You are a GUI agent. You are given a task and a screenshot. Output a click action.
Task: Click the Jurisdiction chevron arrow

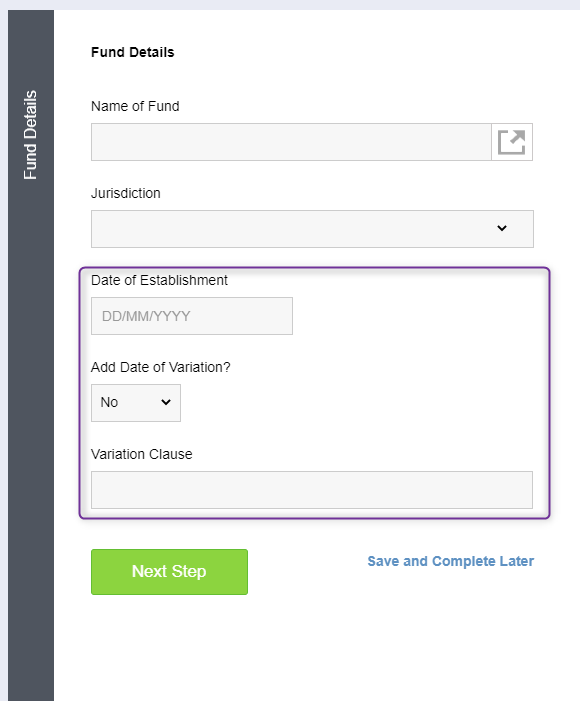[502, 228]
